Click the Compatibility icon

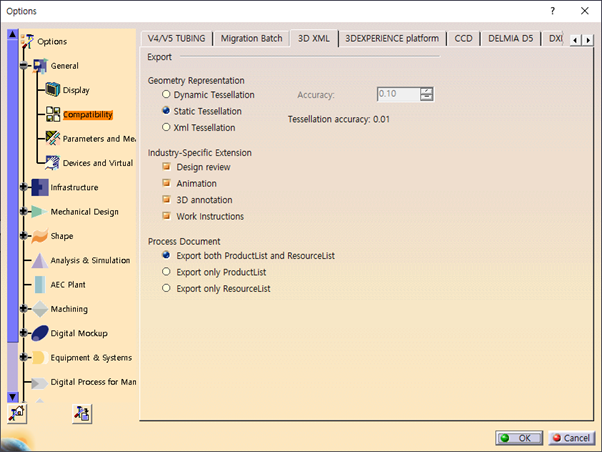(53, 114)
